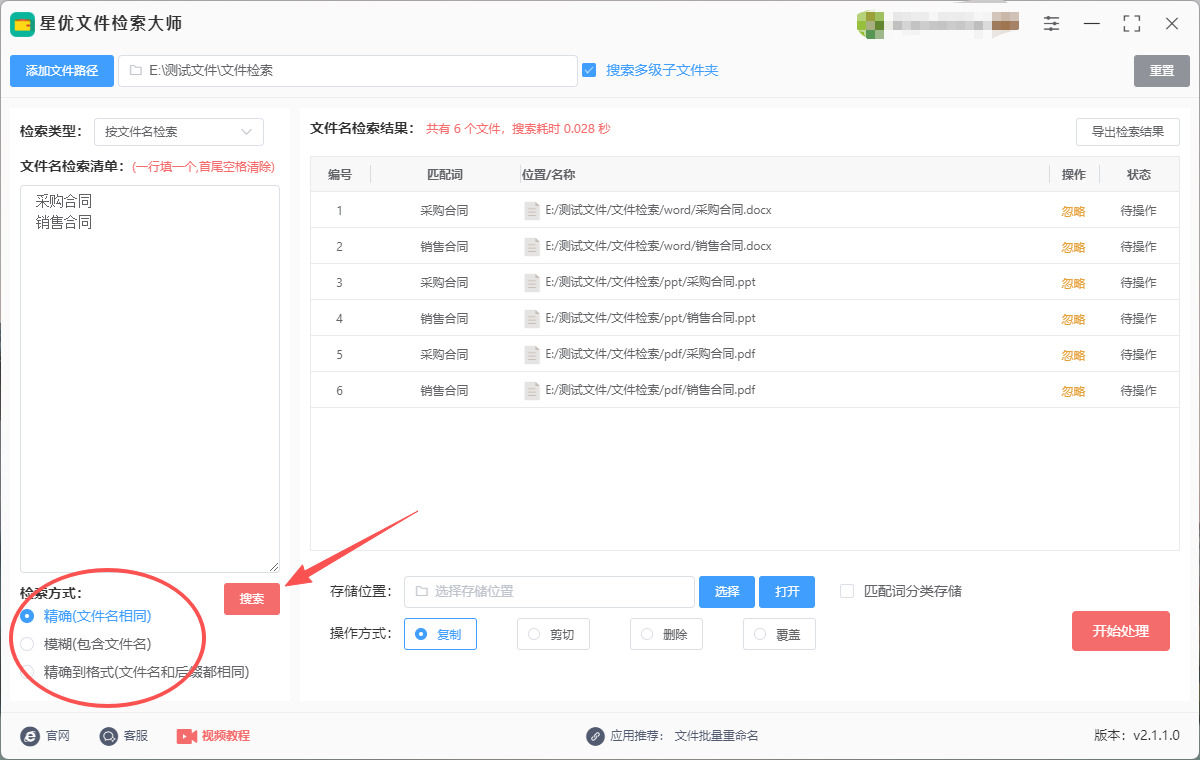Click the 匹配词 column header
The height and width of the screenshot is (760, 1200).
click(444, 175)
